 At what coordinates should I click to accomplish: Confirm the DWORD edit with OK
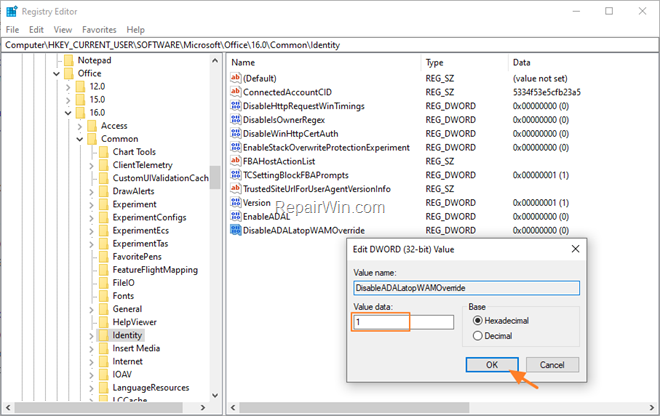tap(492, 365)
